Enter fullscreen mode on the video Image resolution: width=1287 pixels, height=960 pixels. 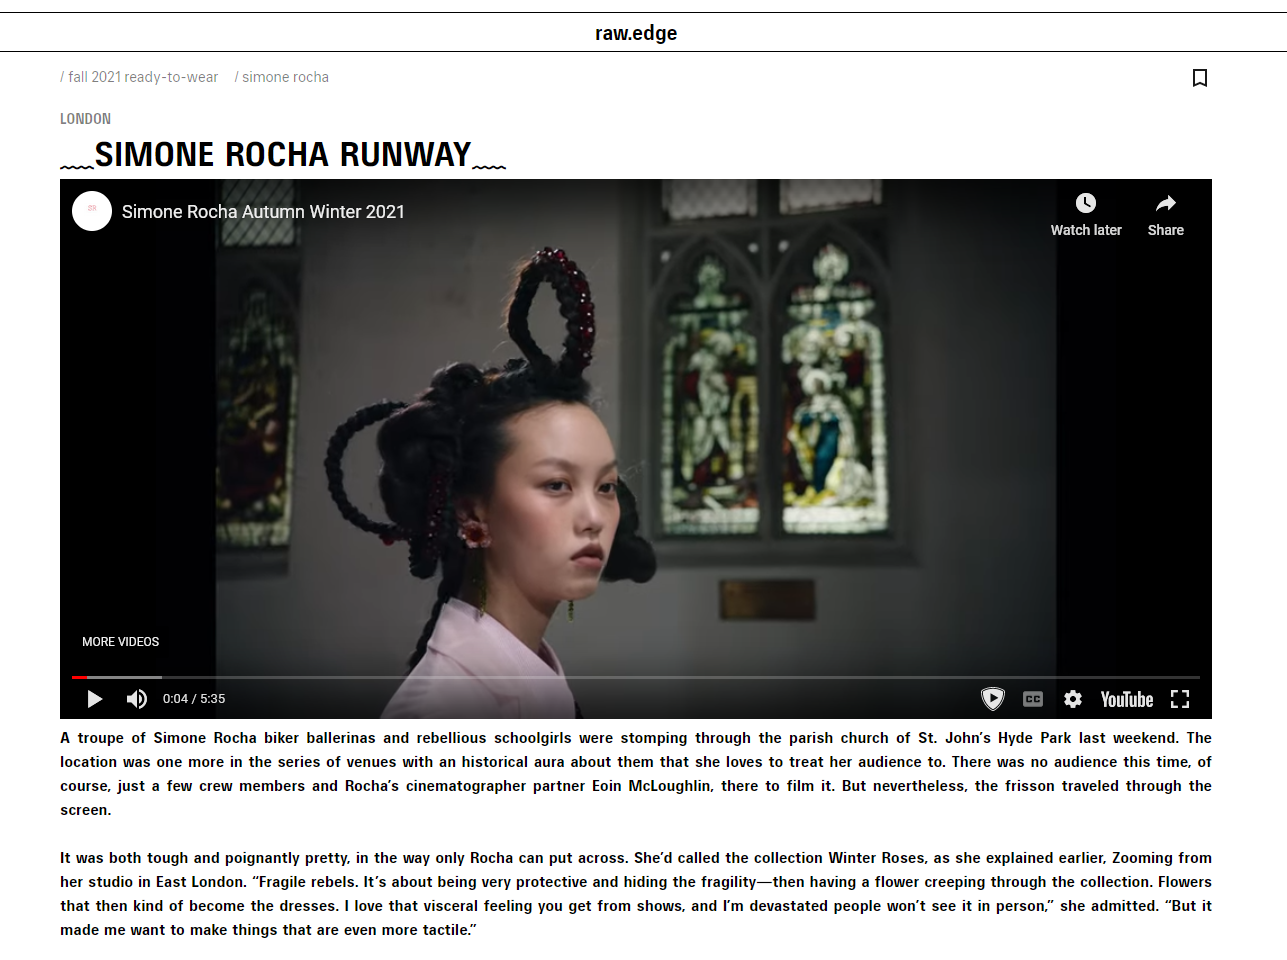[x=1180, y=699]
